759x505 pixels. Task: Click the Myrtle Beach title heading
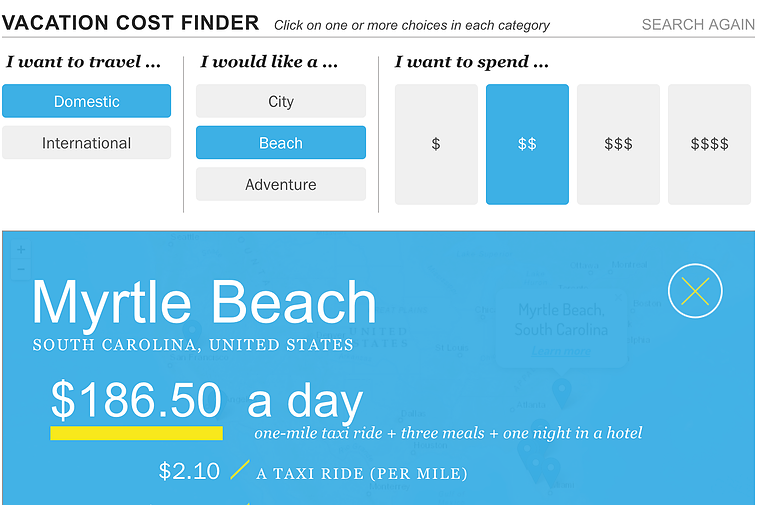[204, 302]
